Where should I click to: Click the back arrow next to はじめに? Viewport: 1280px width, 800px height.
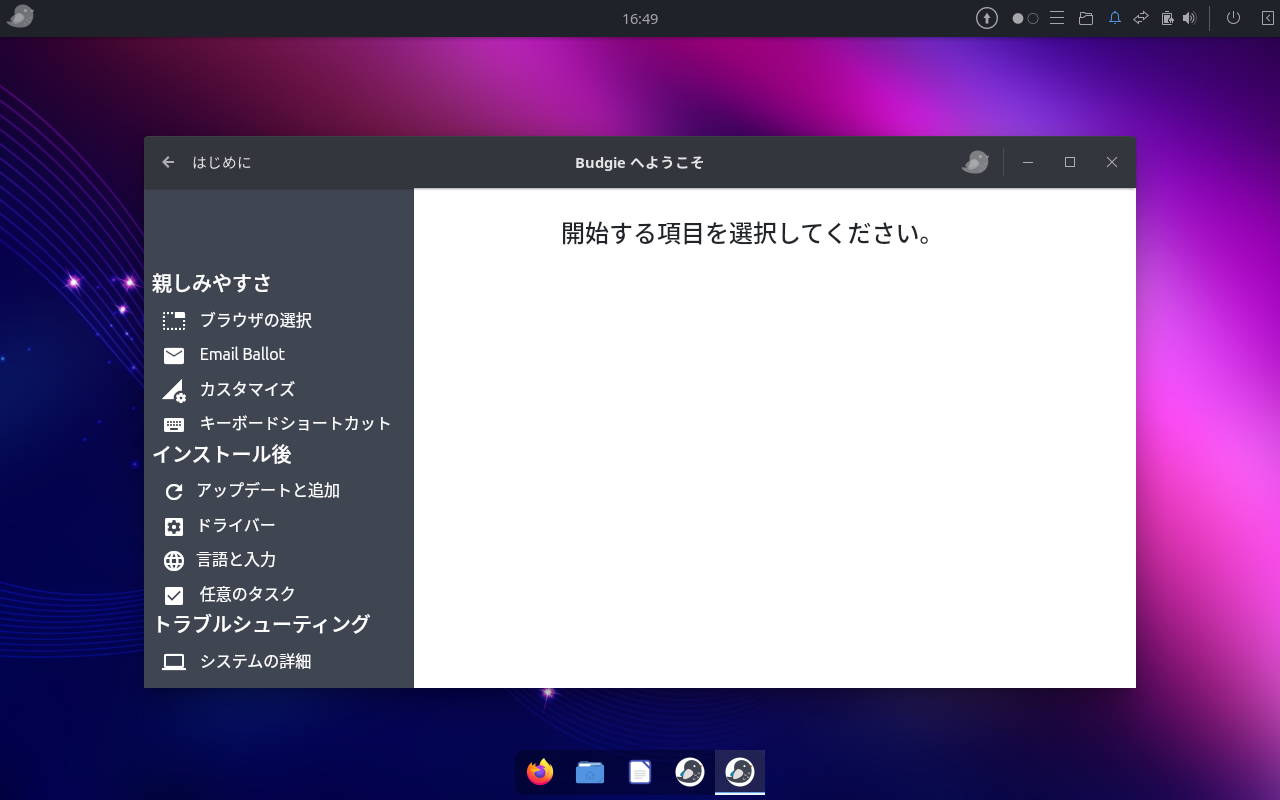tap(167, 161)
